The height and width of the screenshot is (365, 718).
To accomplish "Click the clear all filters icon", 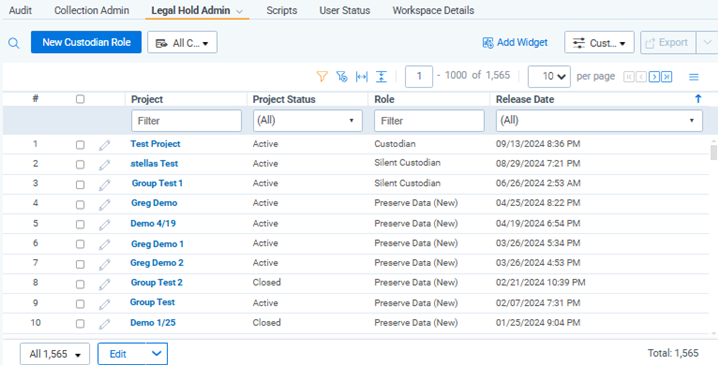I will [342, 76].
